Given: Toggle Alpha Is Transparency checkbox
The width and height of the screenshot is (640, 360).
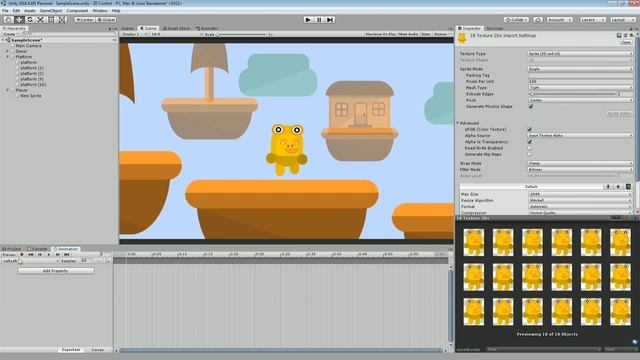Looking at the screenshot, I should pyautogui.click(x=530, y=142).
